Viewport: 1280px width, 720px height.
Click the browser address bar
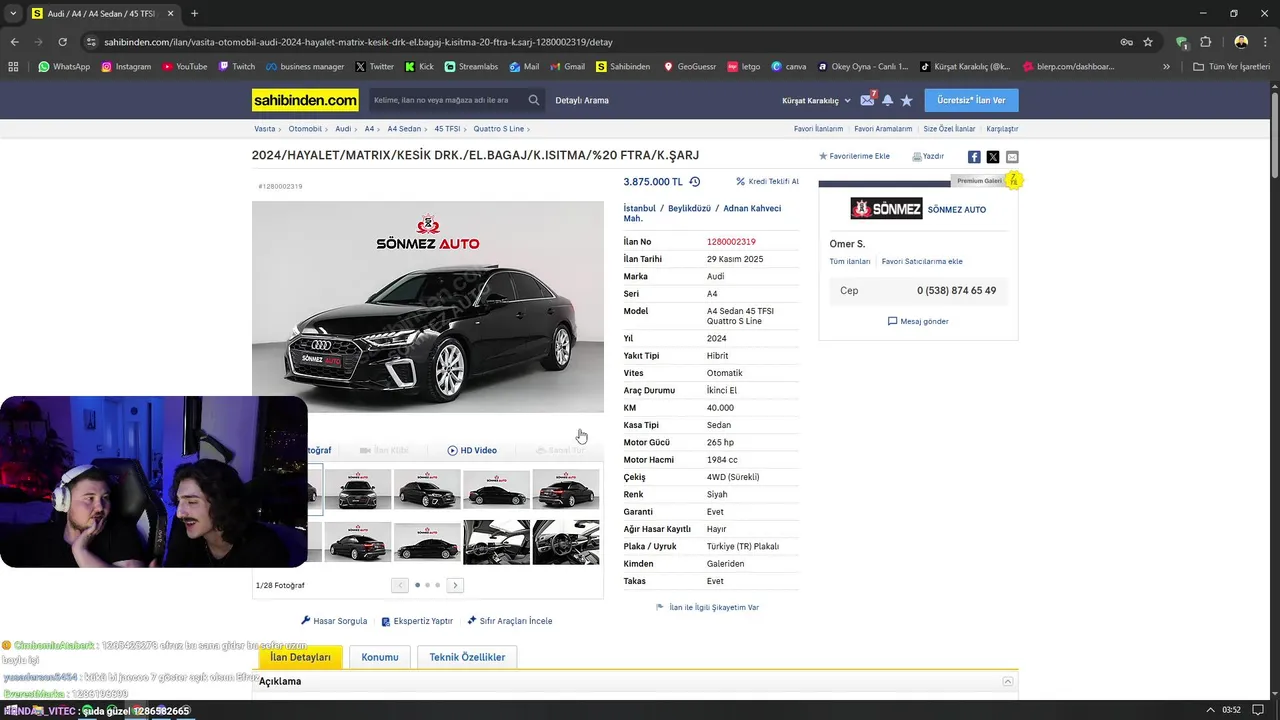[600, 42]
